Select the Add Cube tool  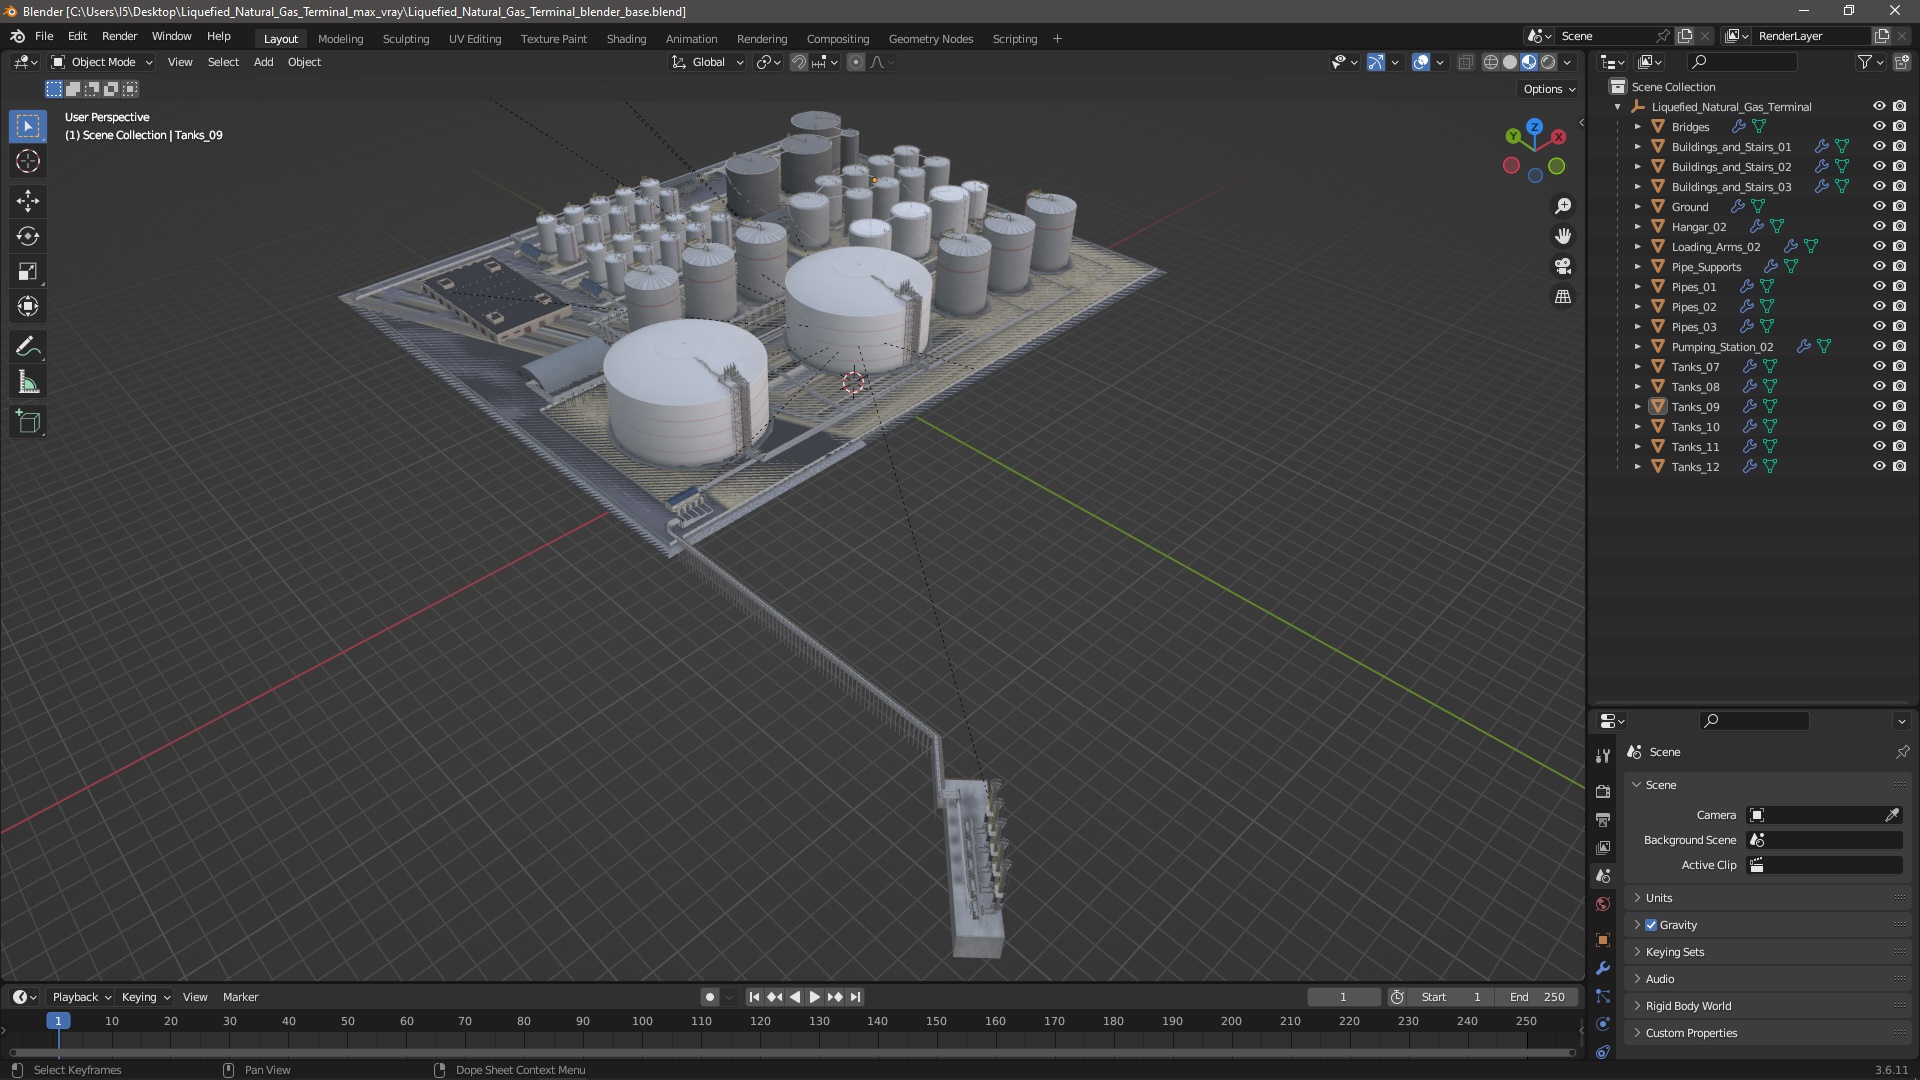tap(28, 422)
